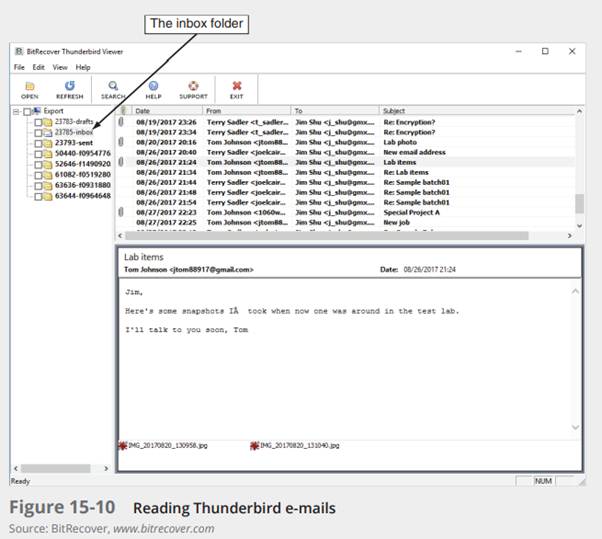Open the 'New email address' email

coord(345,152)
